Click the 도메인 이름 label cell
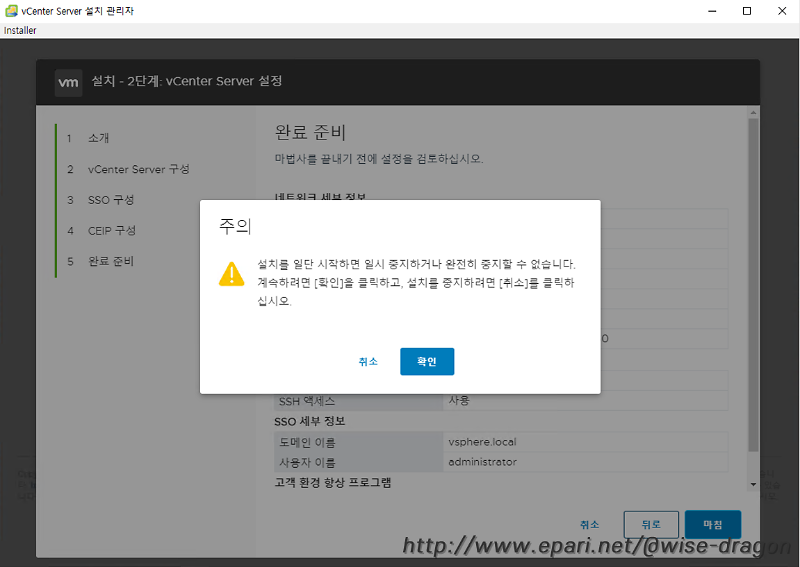 358,442
